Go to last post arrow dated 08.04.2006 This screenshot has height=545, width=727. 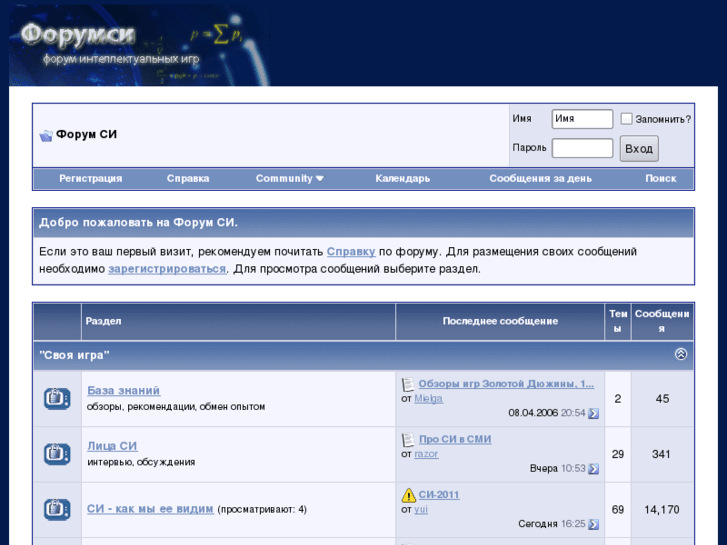(593, 413)
